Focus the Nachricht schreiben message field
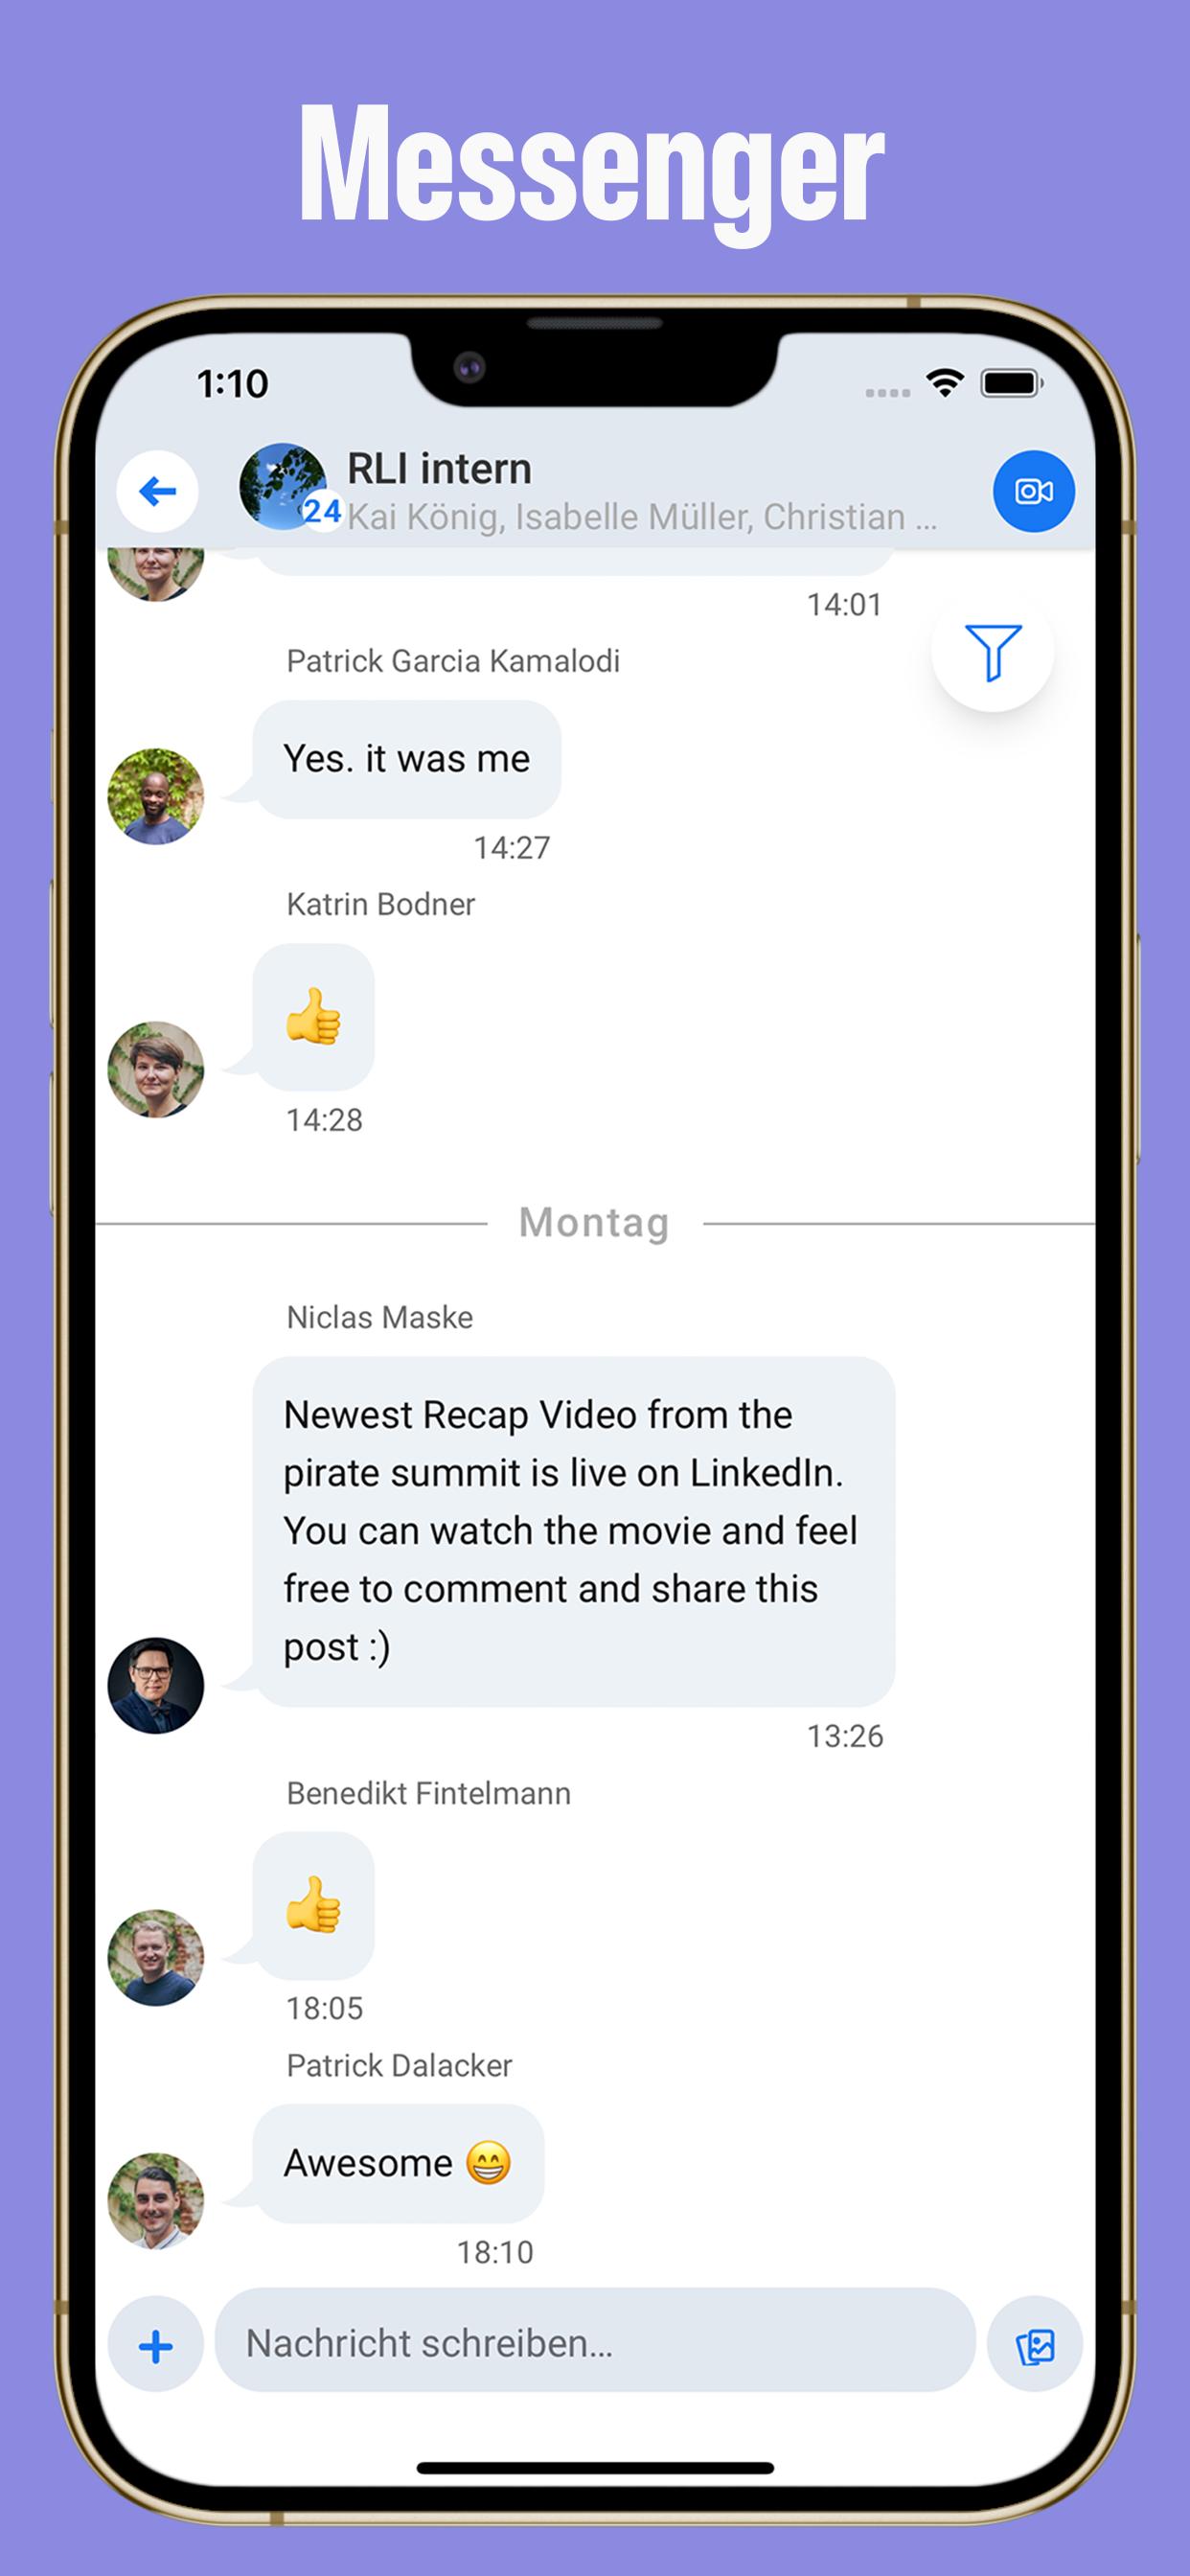The width and height of the screenshot is (1190, 2576). 595,2343
